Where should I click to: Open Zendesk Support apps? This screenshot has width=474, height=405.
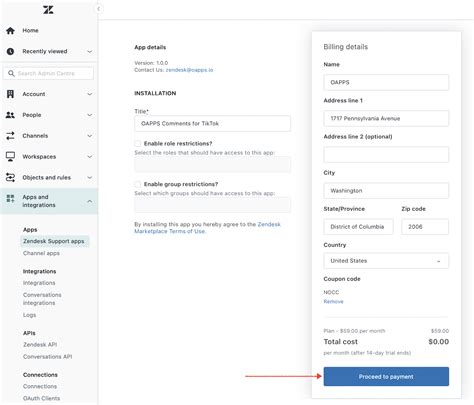pos(54,241)
